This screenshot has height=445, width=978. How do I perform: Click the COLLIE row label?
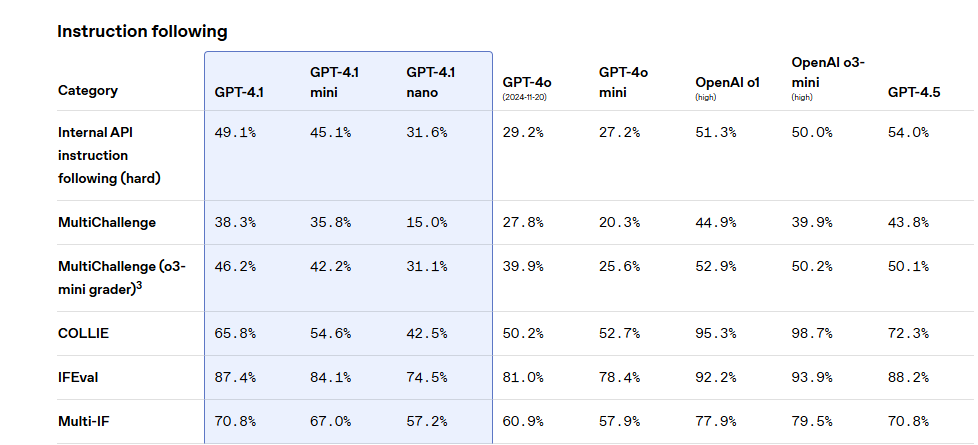coord(83,333)
